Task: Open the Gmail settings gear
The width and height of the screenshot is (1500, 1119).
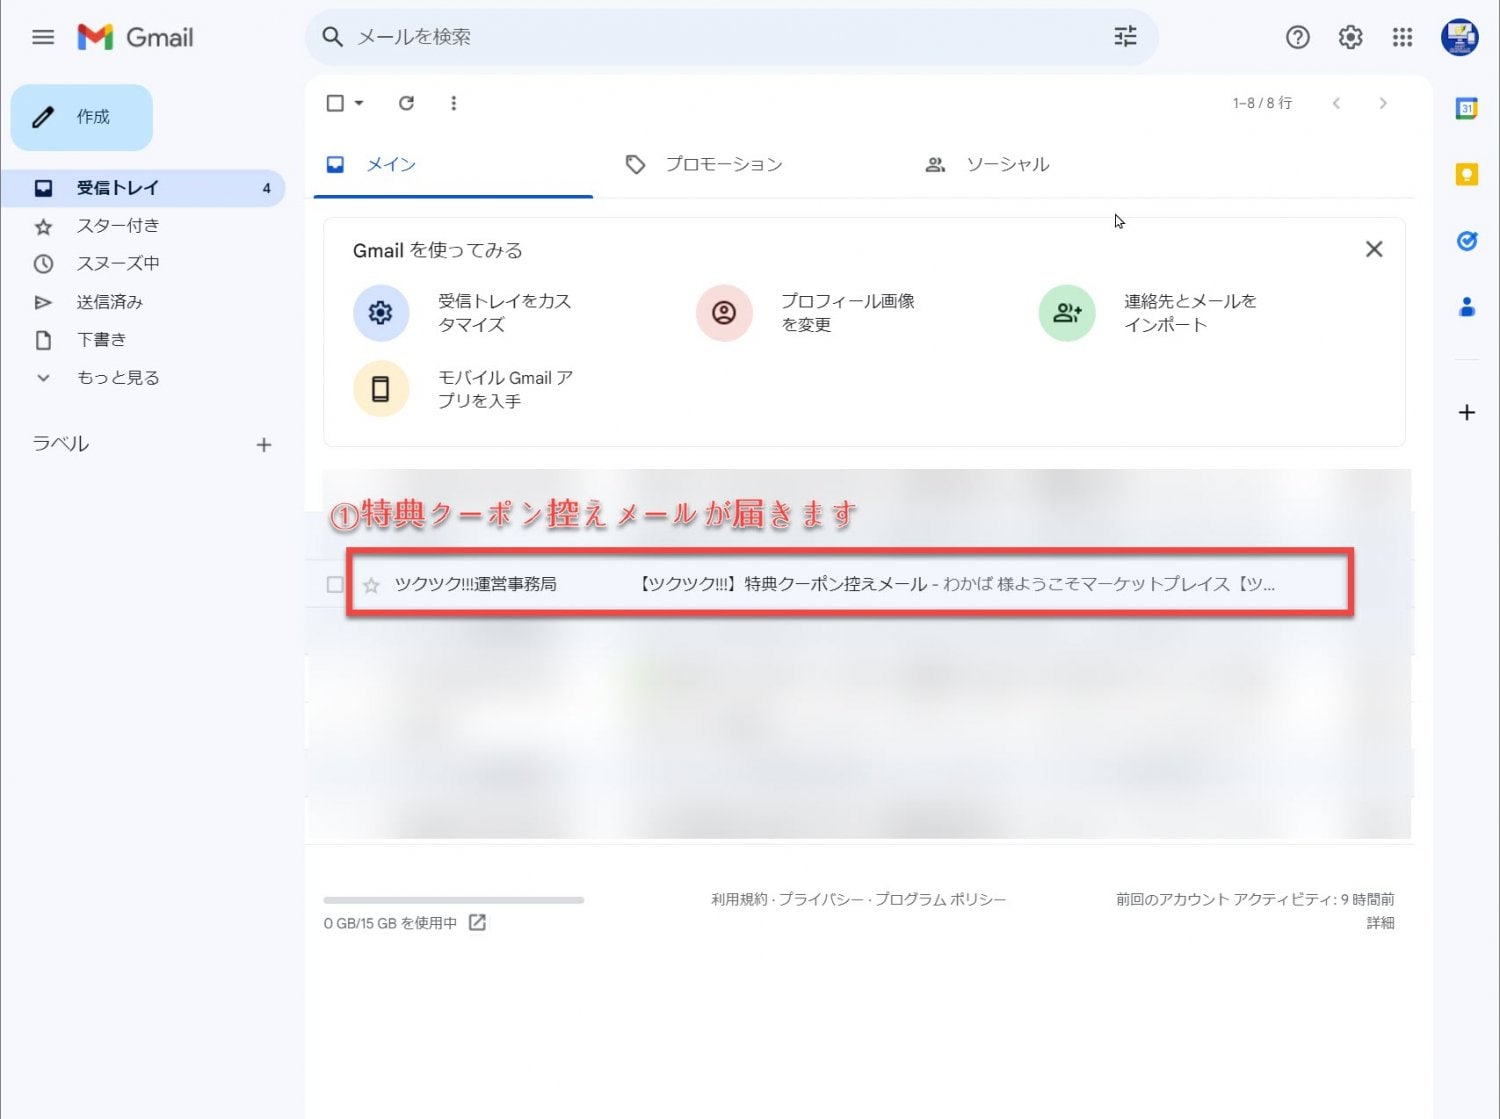Action: (1350, 37)
